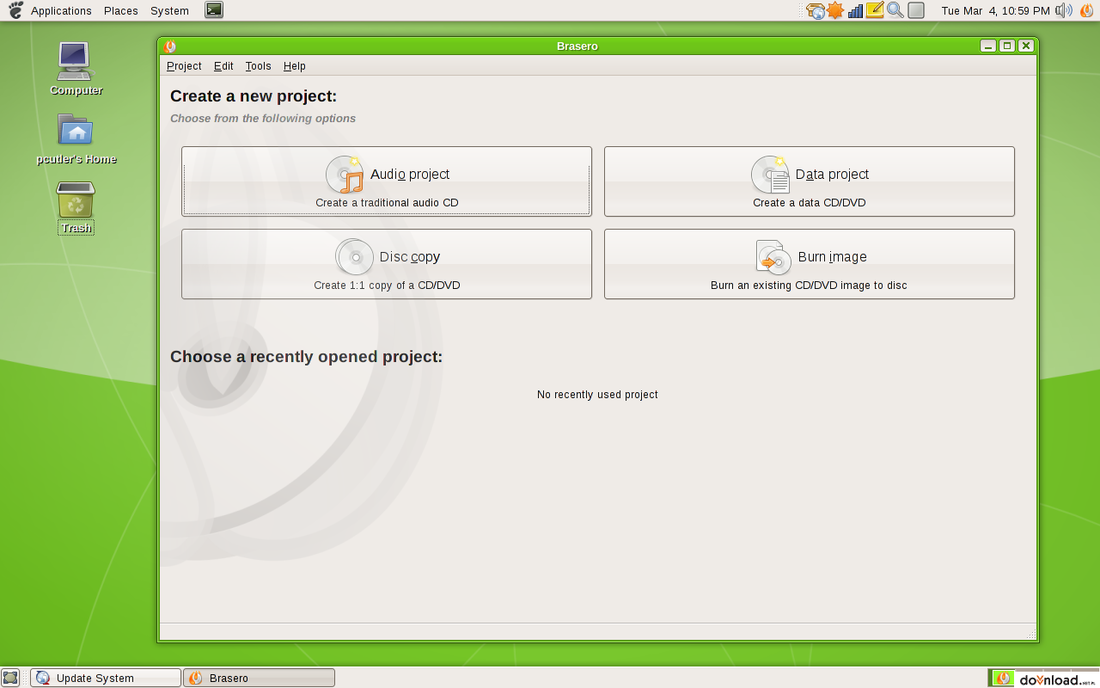This screenshot has width=1100, height=688.
Task: Start a Disc copy project
Action: 387,264
